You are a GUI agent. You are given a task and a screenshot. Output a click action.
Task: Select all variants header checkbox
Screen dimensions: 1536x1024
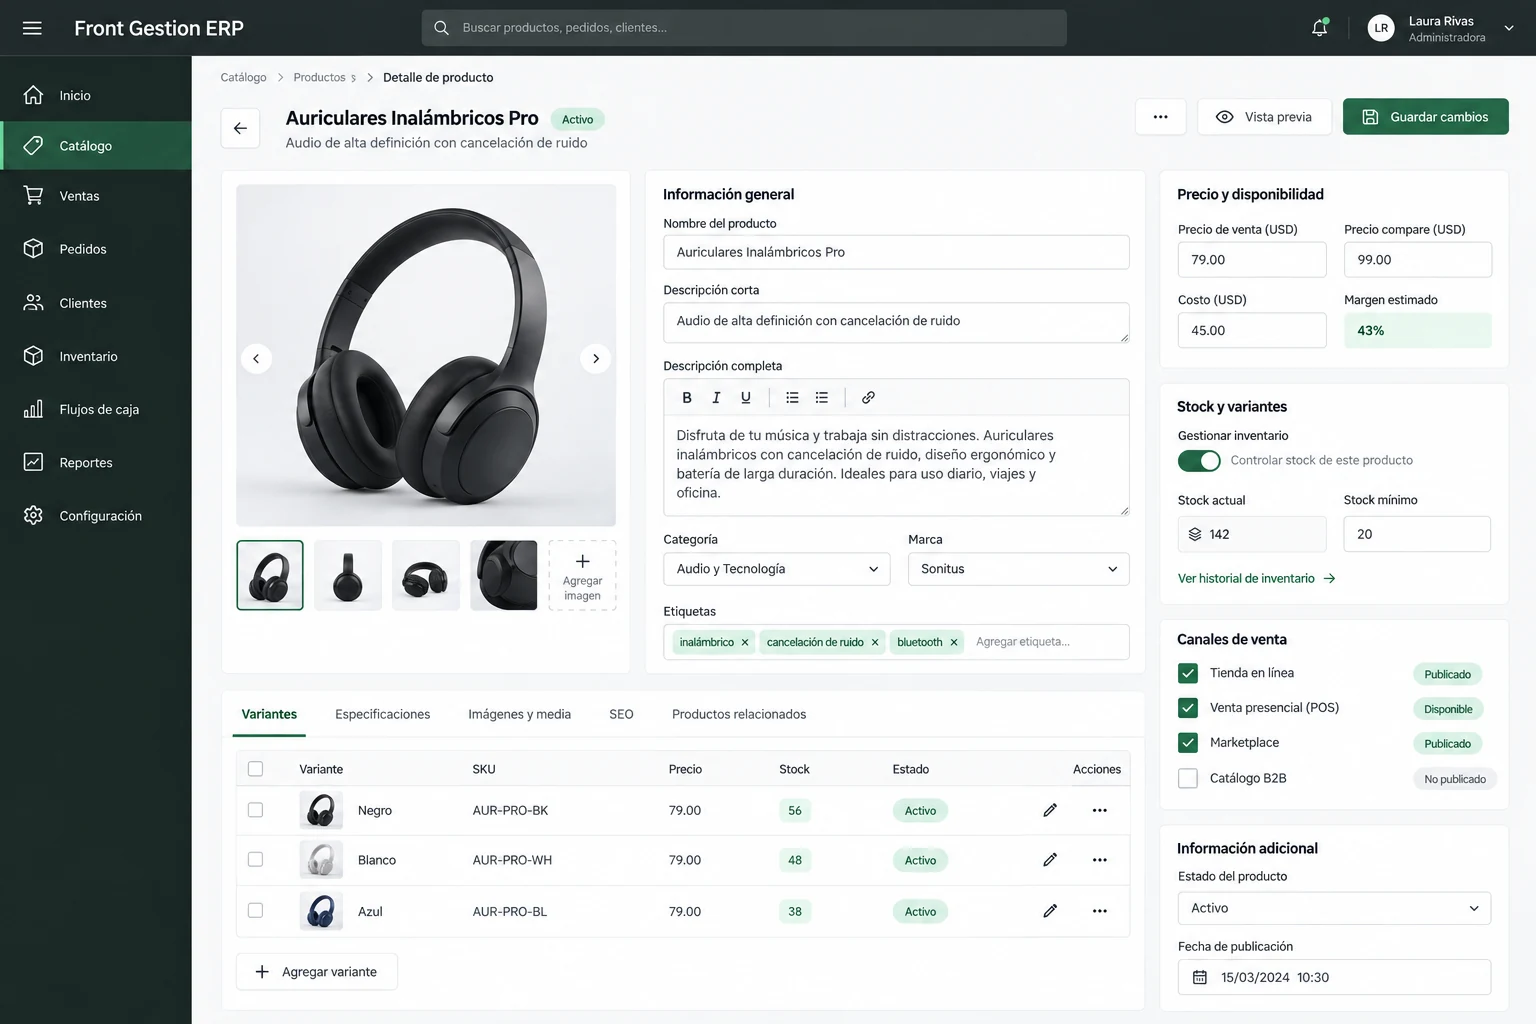pyautogui.click(x=256, y=769)
